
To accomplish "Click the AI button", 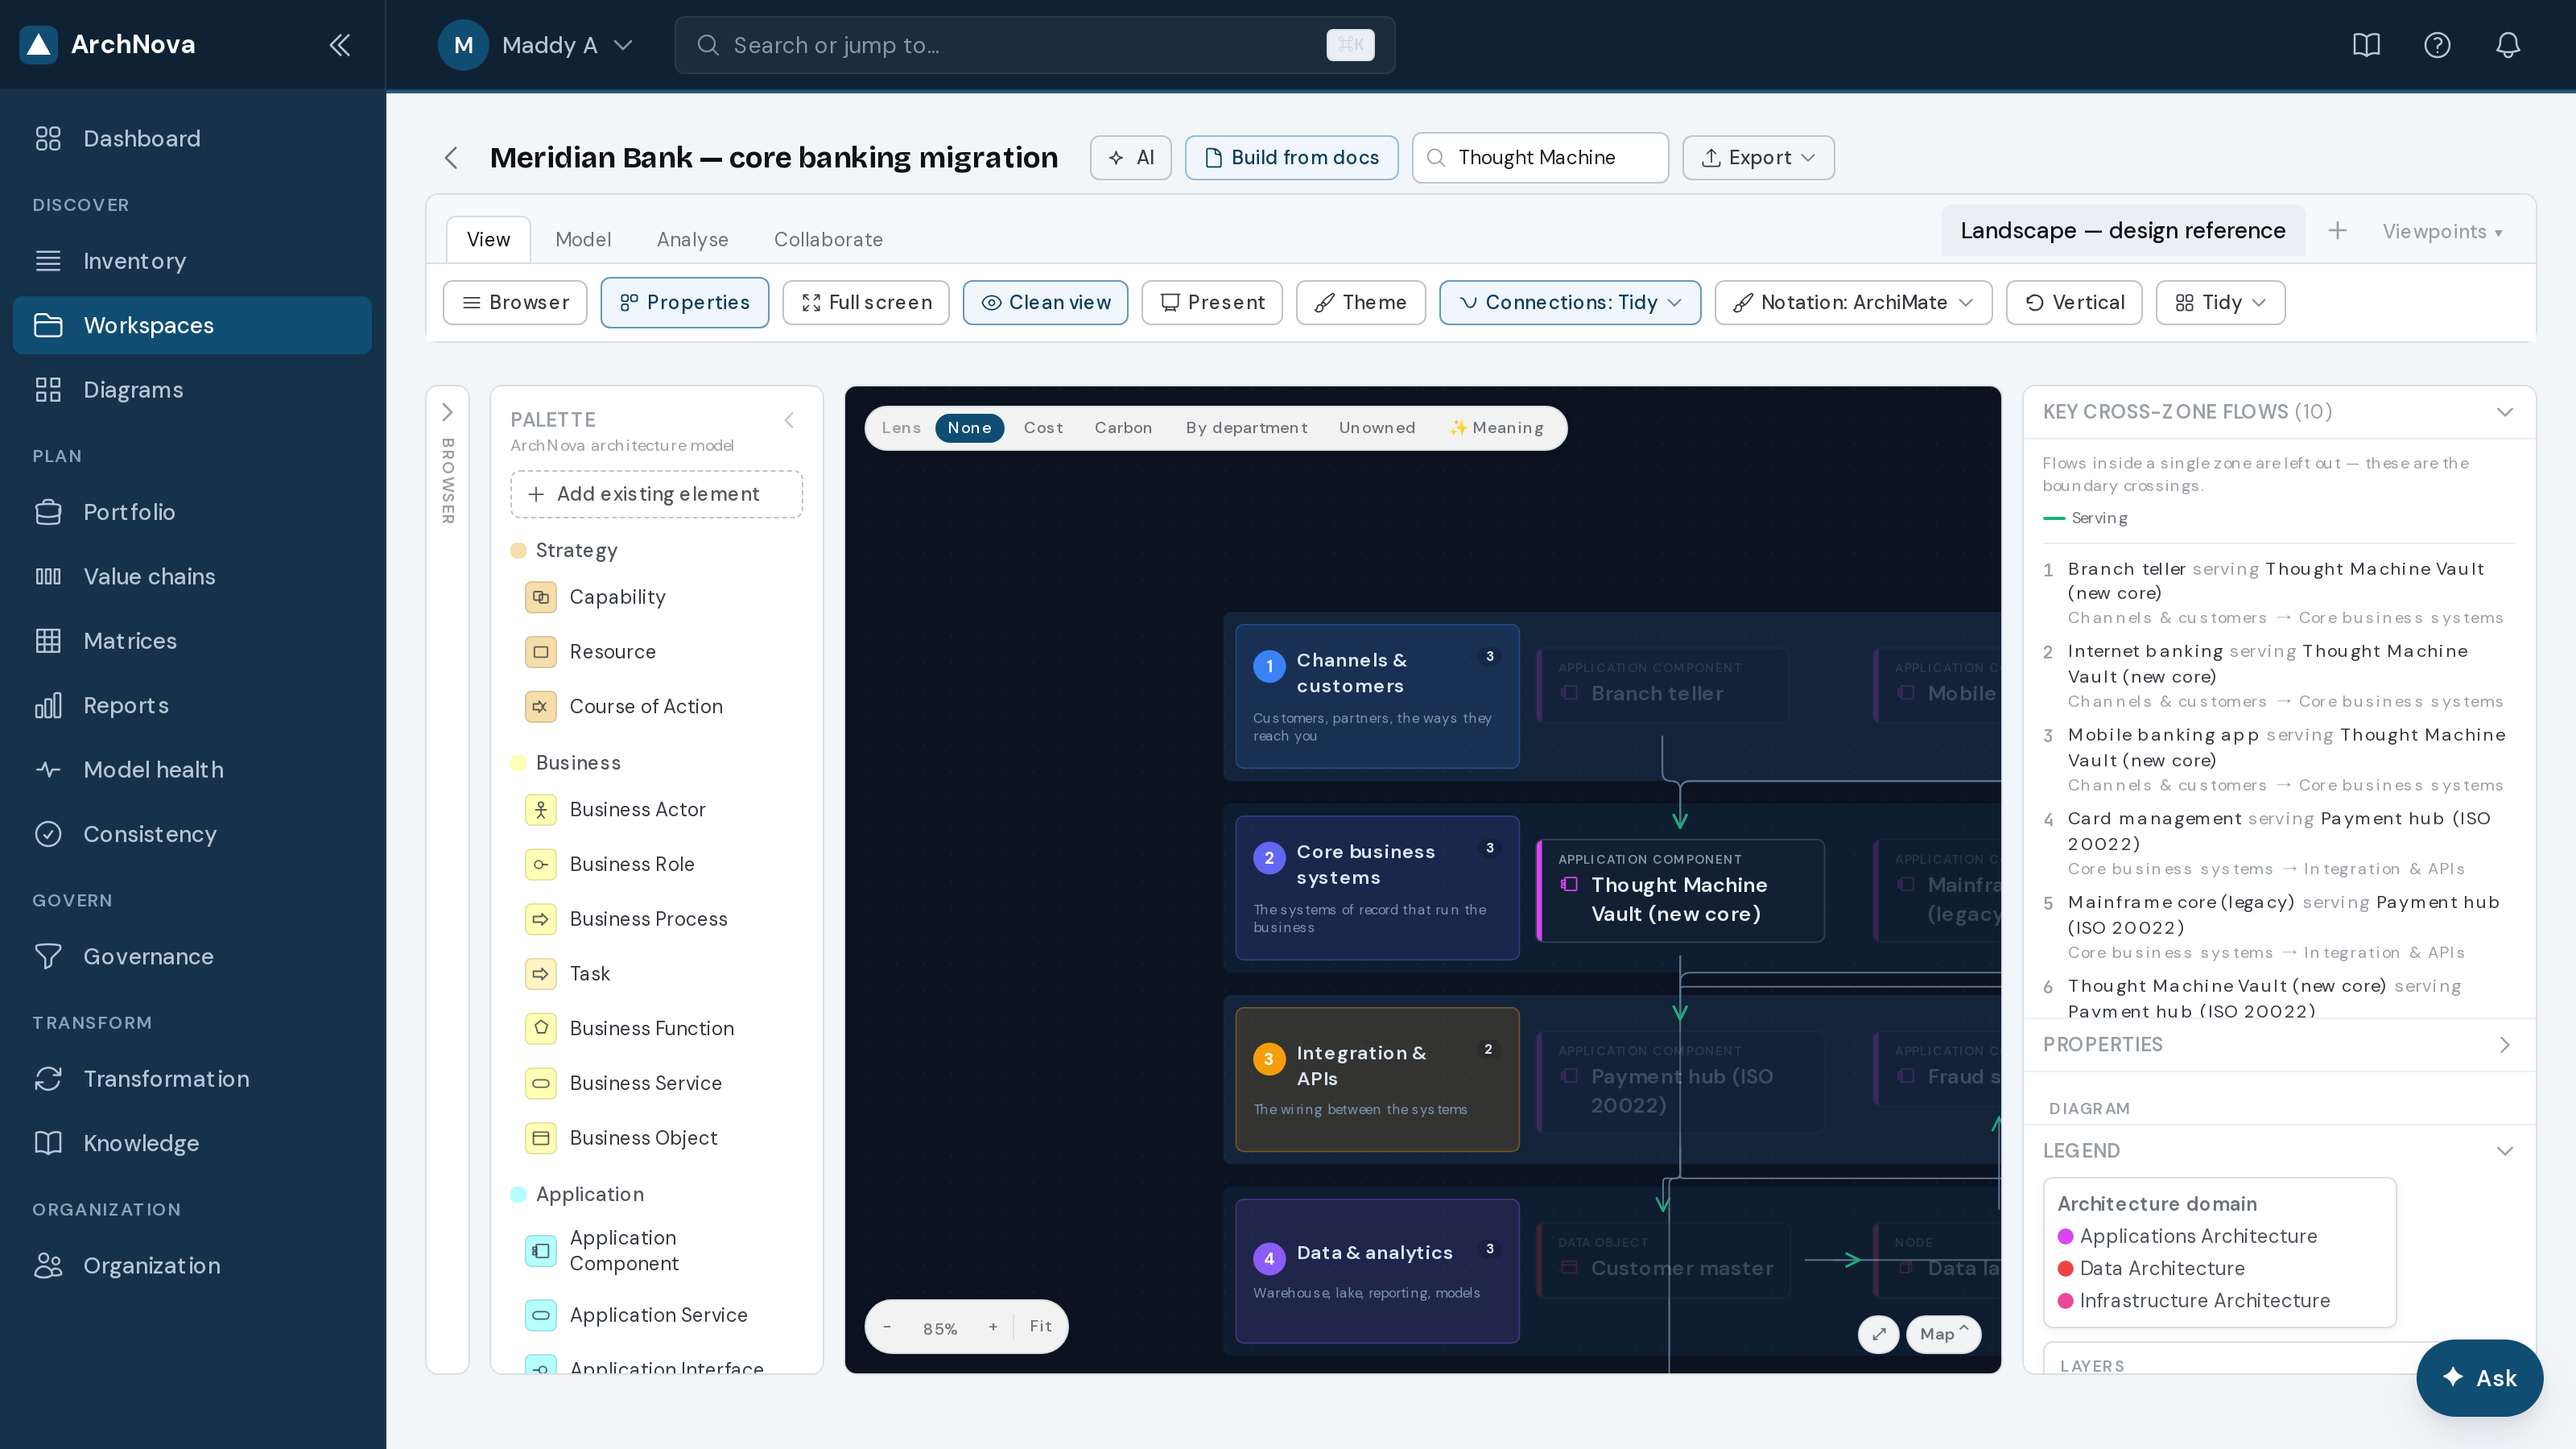I will (x=1131, y=158).
